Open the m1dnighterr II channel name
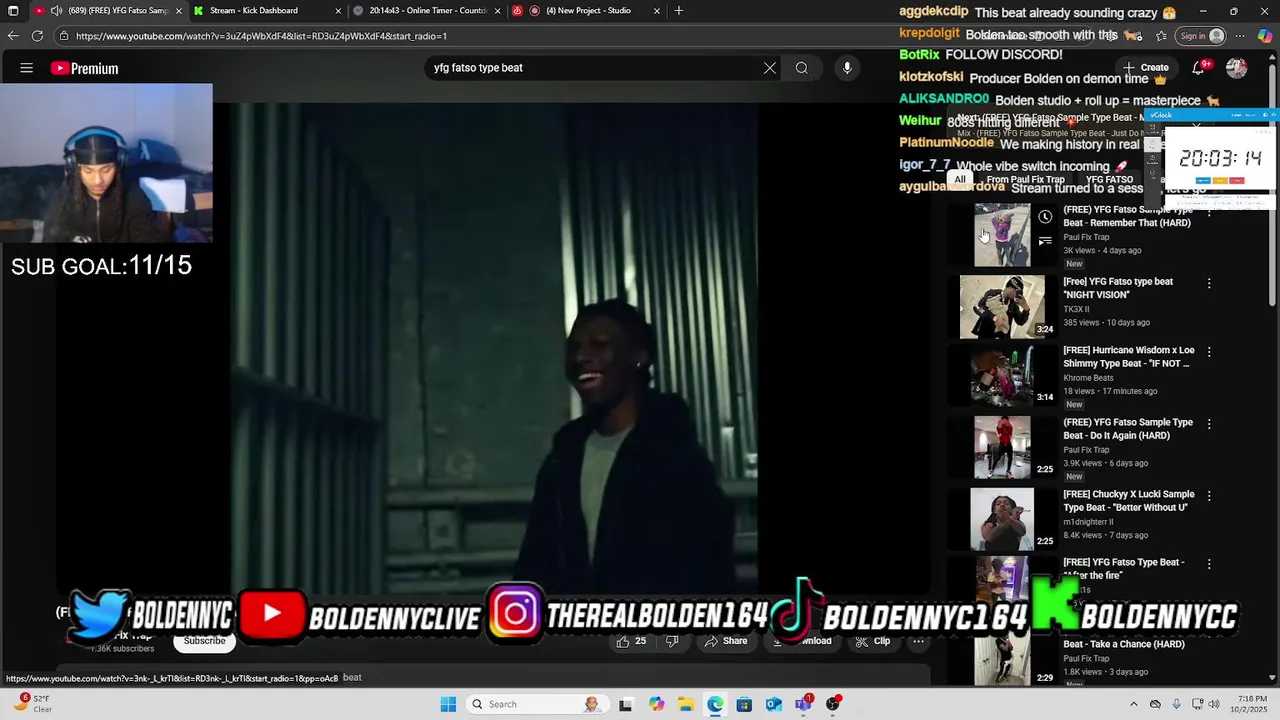Image resolution: width=1280 pixels, height=720 pixels. click(x=1088, y=522)
